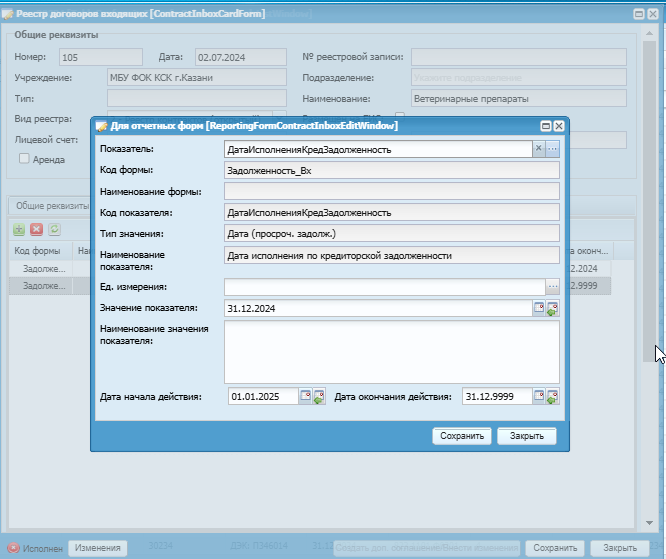Open the Ед. измерения lookup ellipsis button
Image resolution: width=666 pixels, height=559 pixels.
(x=553, y=287)
